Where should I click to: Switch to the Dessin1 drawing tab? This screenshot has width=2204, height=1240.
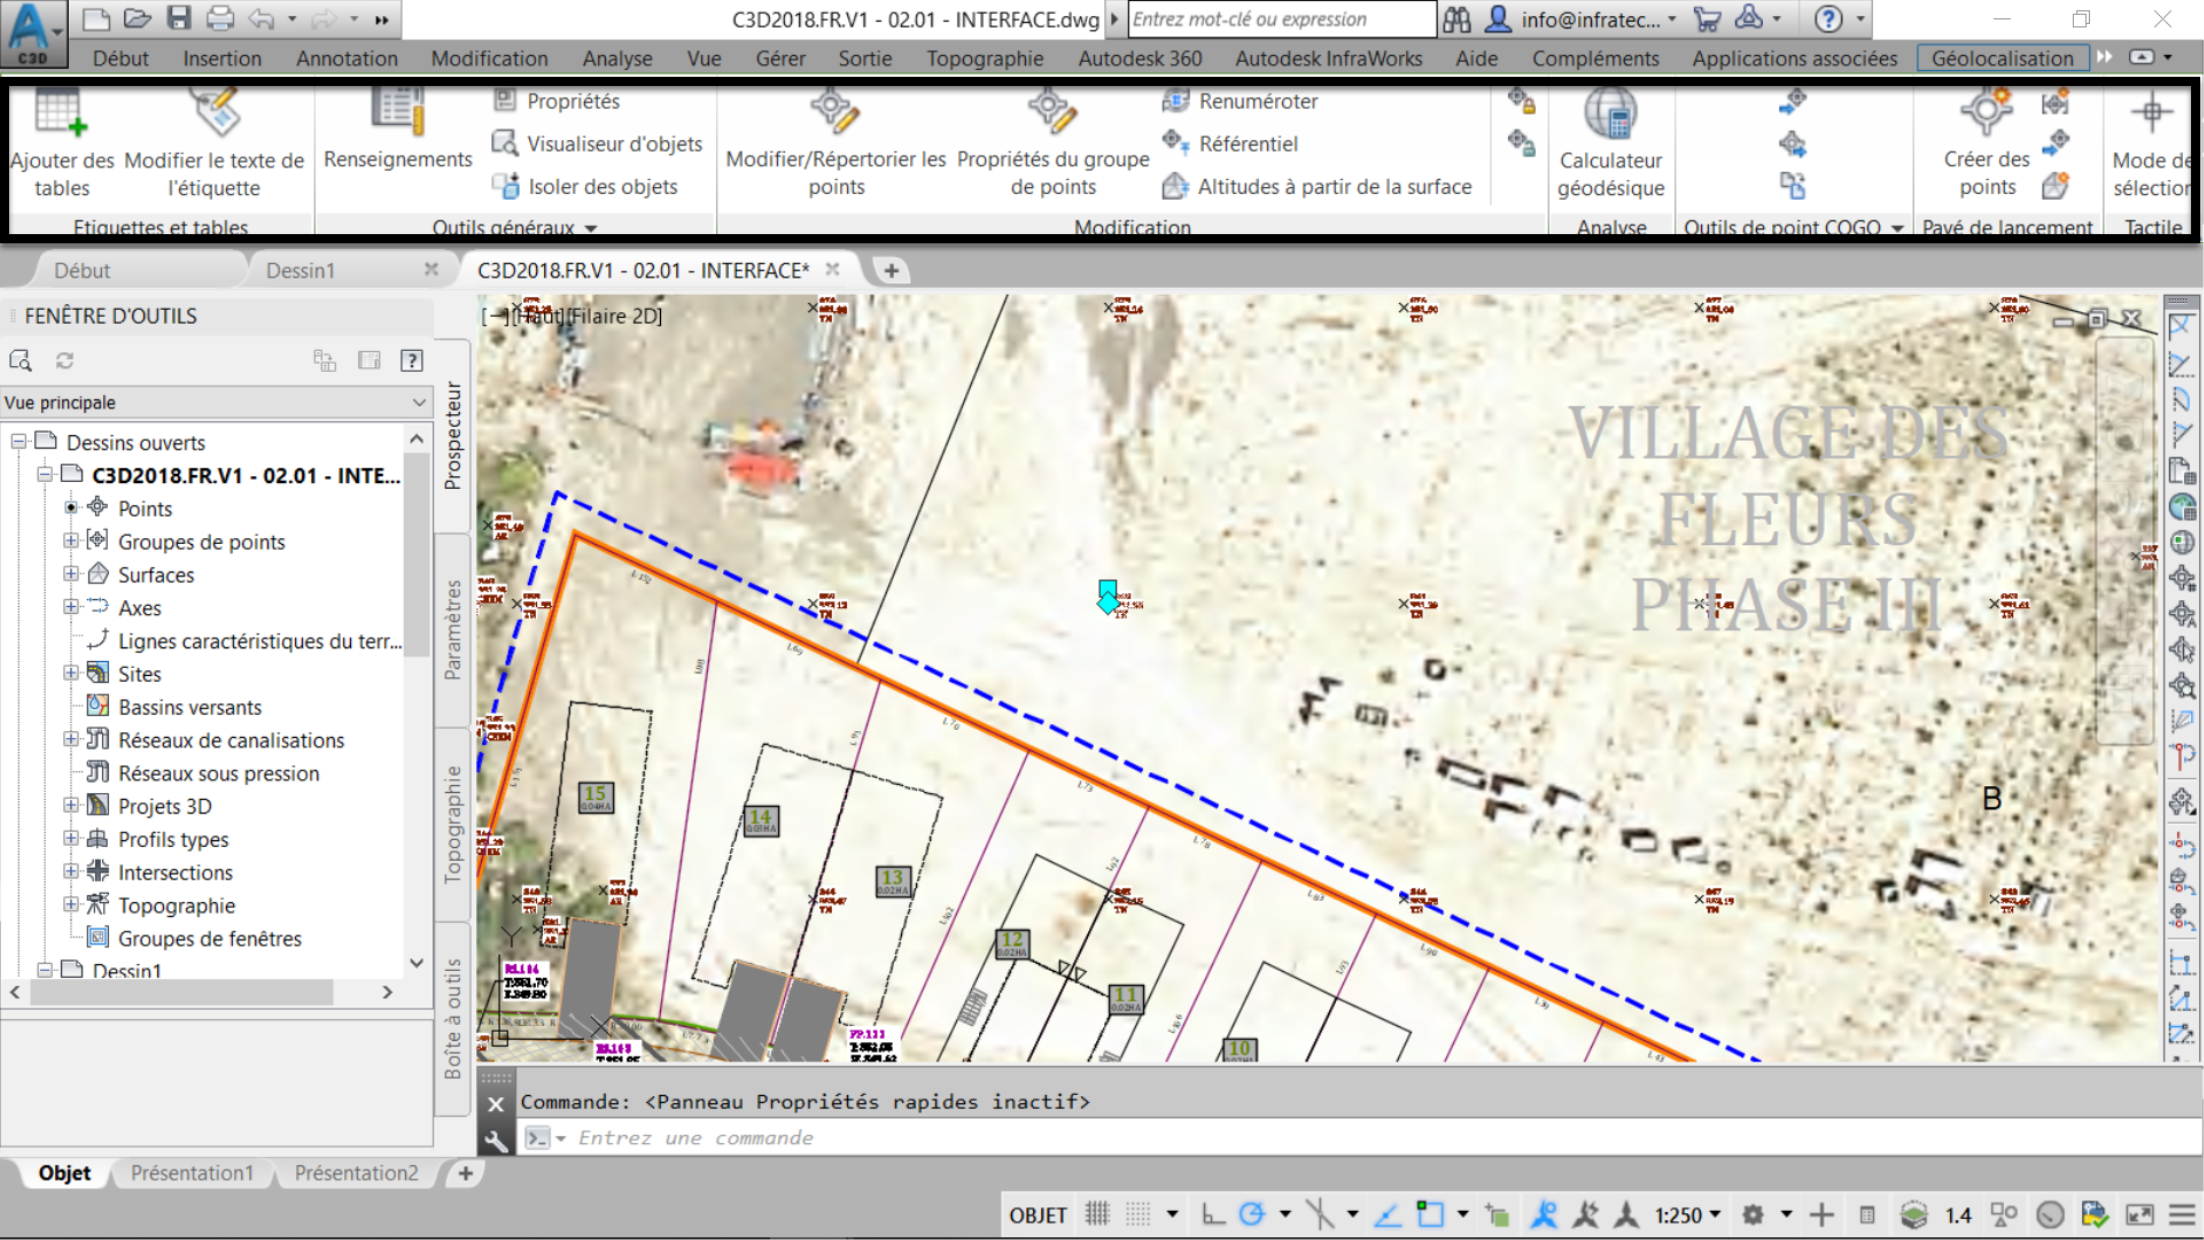[x=300, y=270]
